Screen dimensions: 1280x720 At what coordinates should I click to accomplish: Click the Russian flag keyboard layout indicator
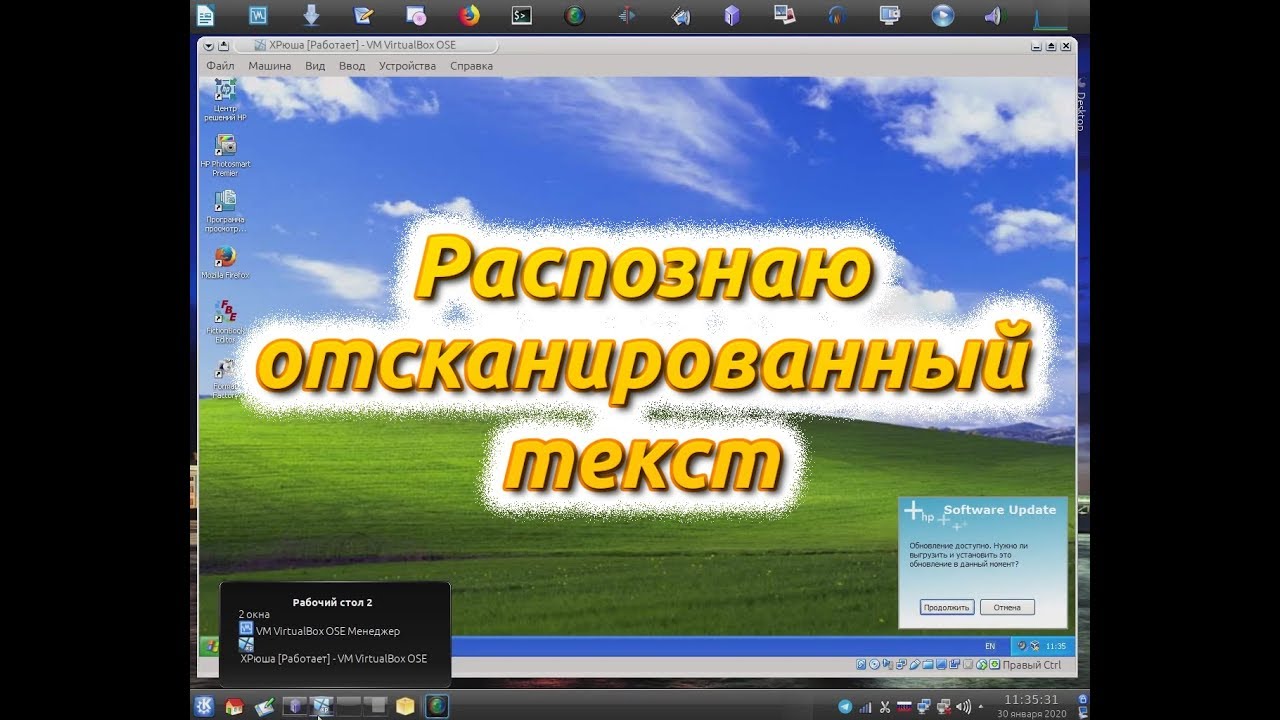point(904,706)
